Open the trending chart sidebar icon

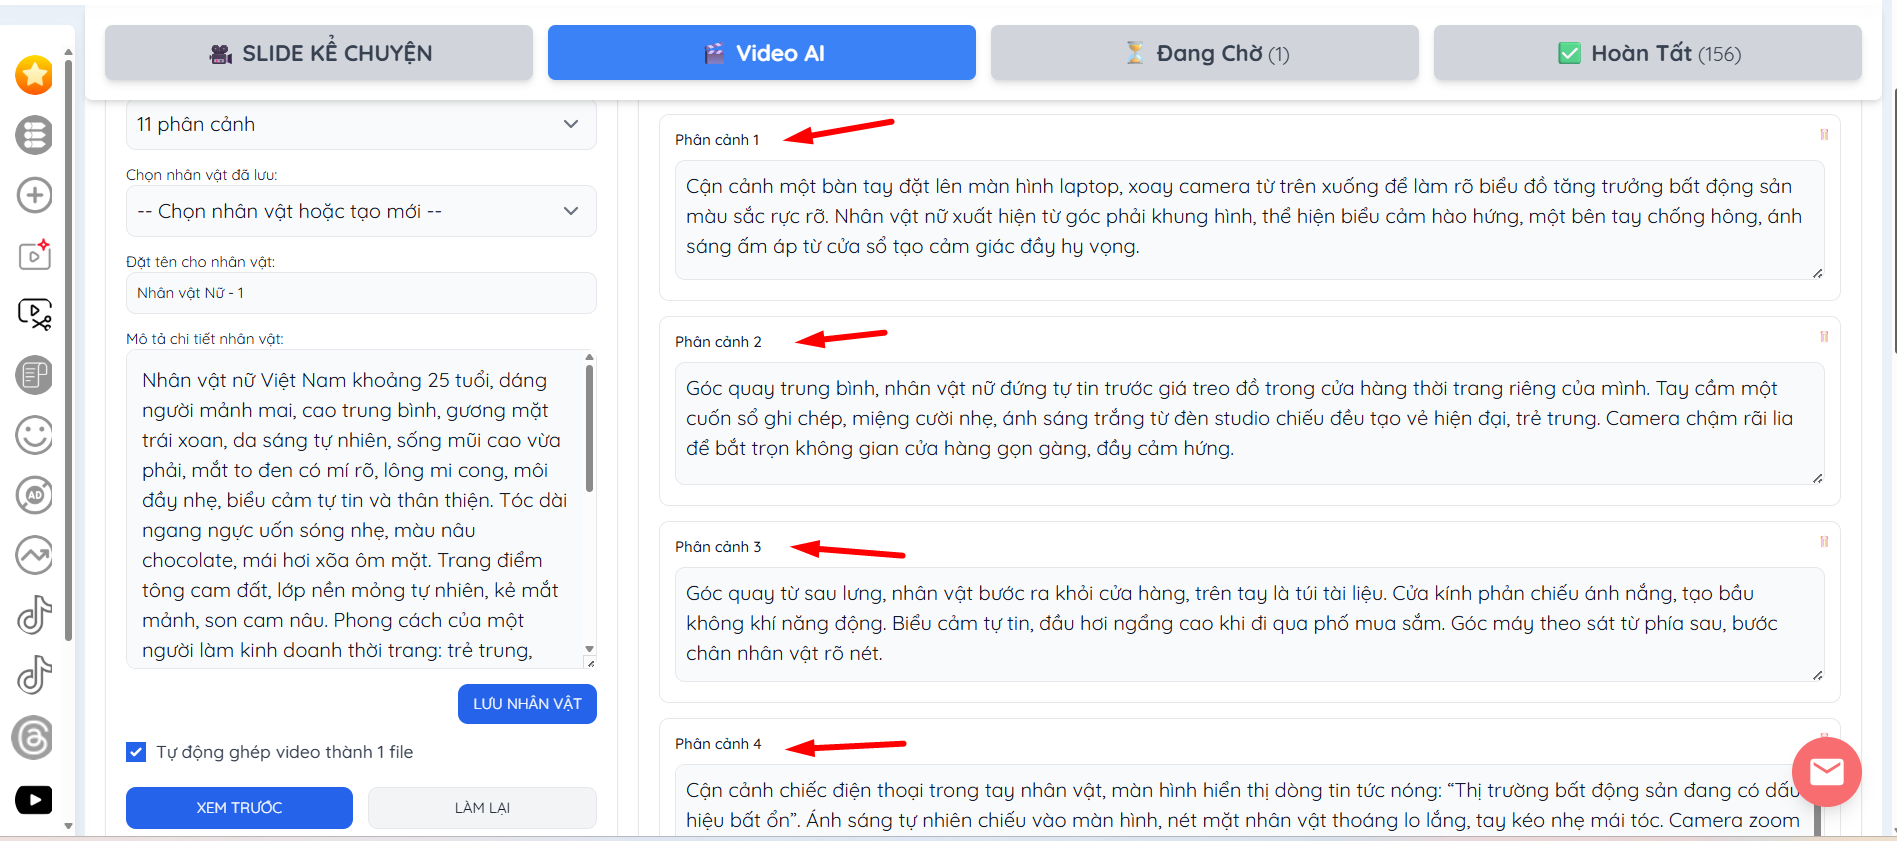[34, 555]
